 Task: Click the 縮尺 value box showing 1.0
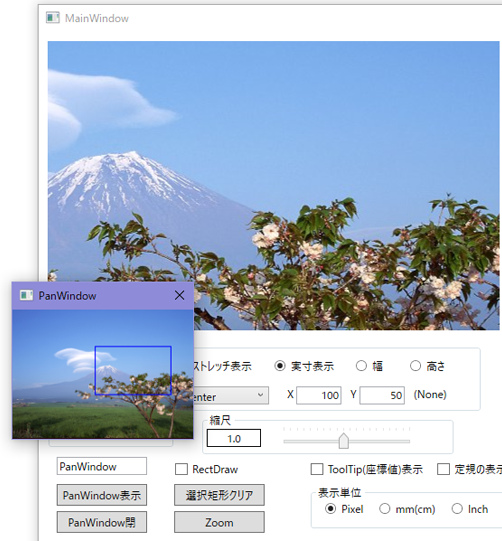point(234,438)
